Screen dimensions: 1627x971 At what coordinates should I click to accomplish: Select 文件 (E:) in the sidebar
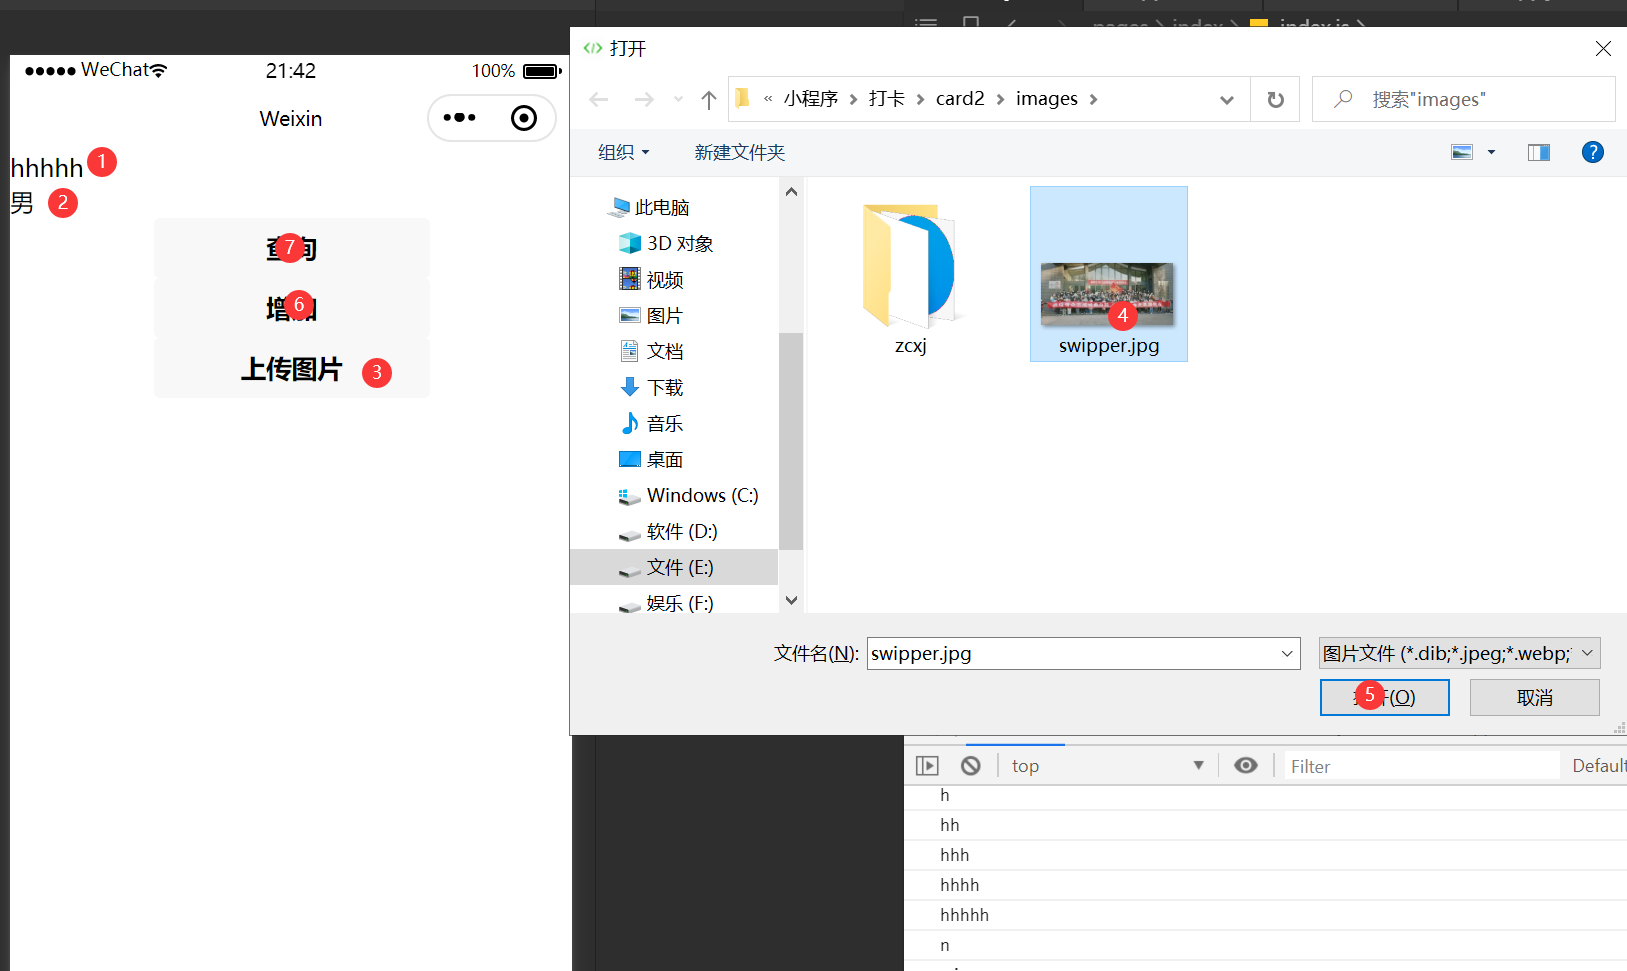(680, 566)
